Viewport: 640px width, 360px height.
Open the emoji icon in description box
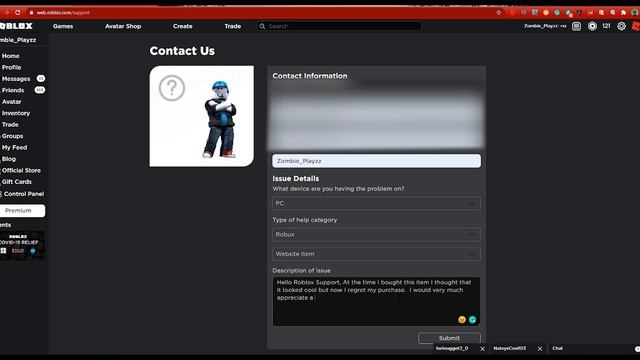click(462, 320)
